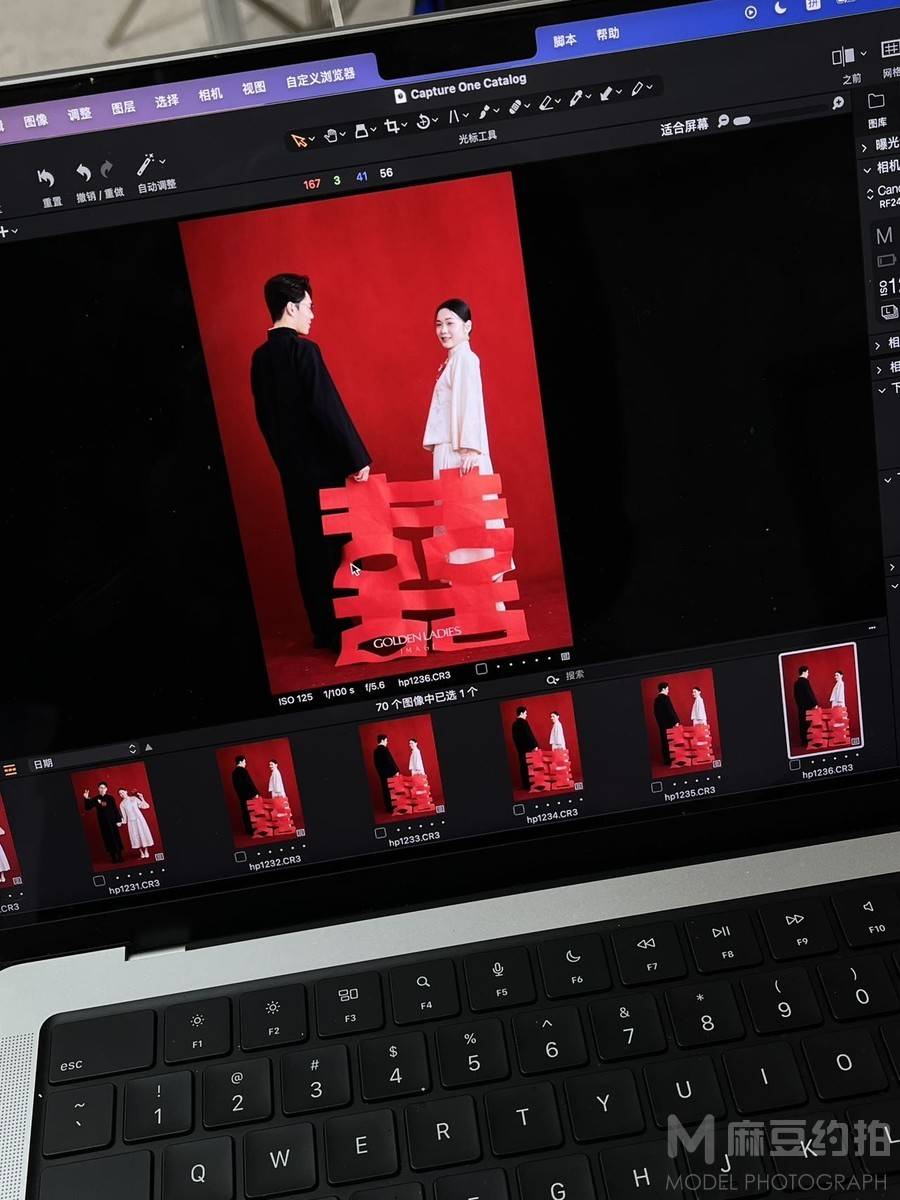This screenshot has height=1200, width=900.
Task: Click the undo arrow icon
Action: coord(83,172)
